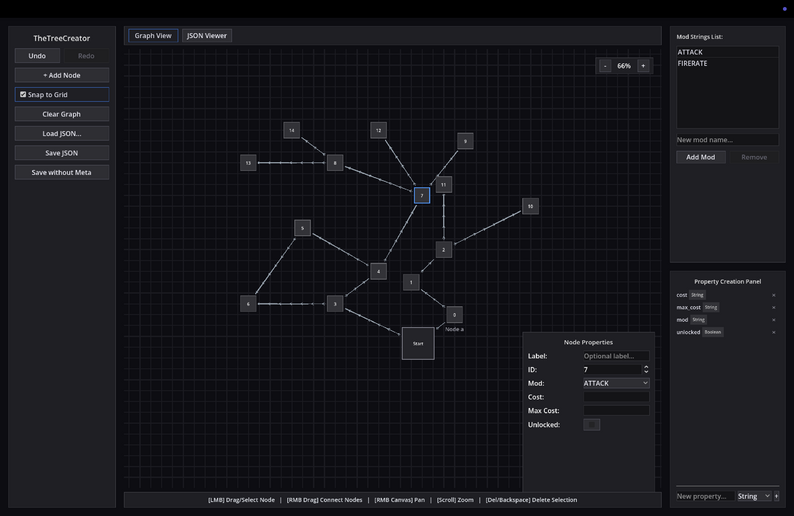Click the Redo button
Viewport: 794px width, 516px height.
[x=86, y=56]
